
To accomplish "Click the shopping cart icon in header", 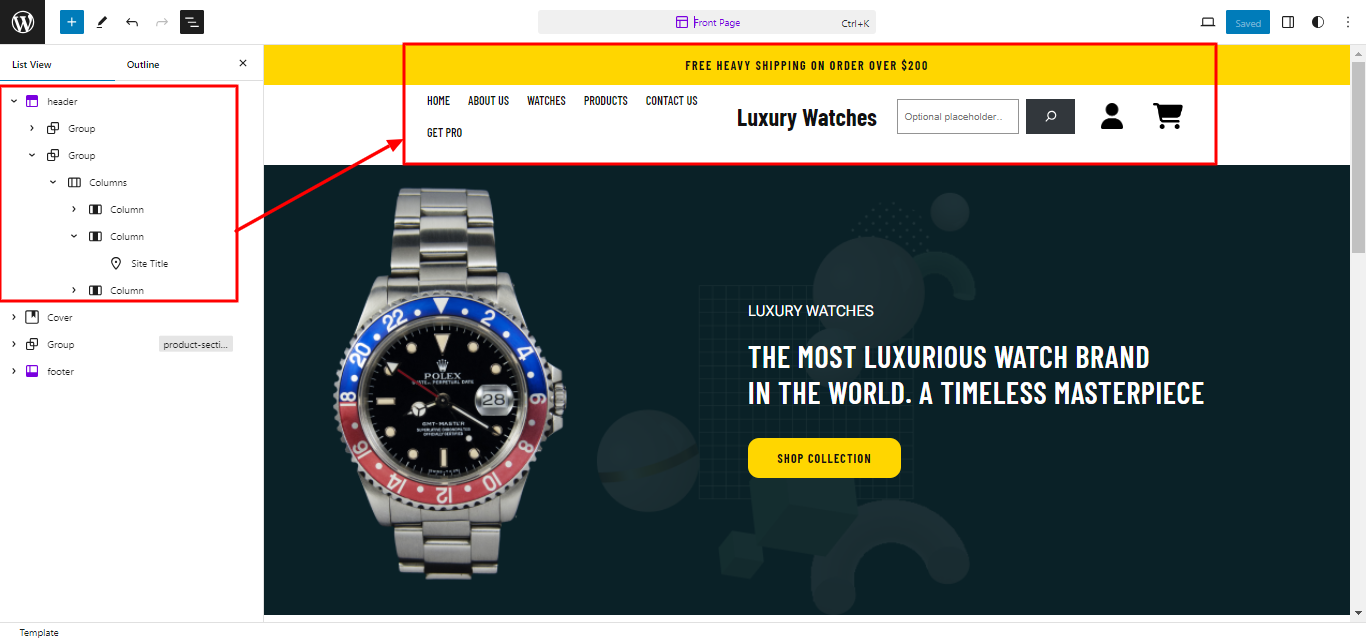I will [1167, 116].
